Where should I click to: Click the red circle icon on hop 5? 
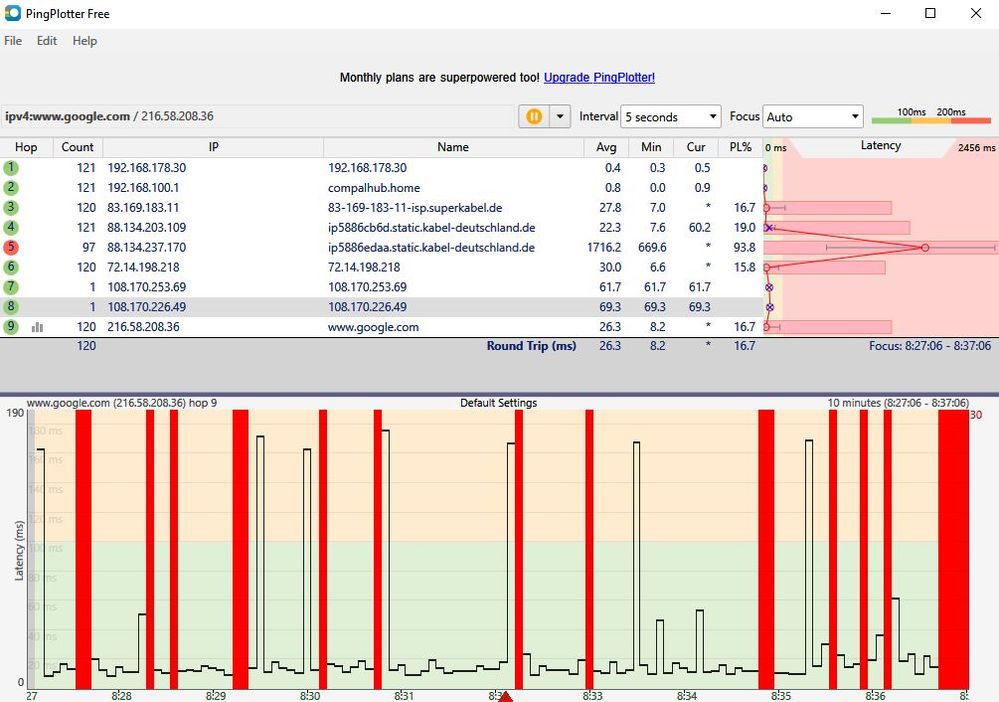(13, 247)
